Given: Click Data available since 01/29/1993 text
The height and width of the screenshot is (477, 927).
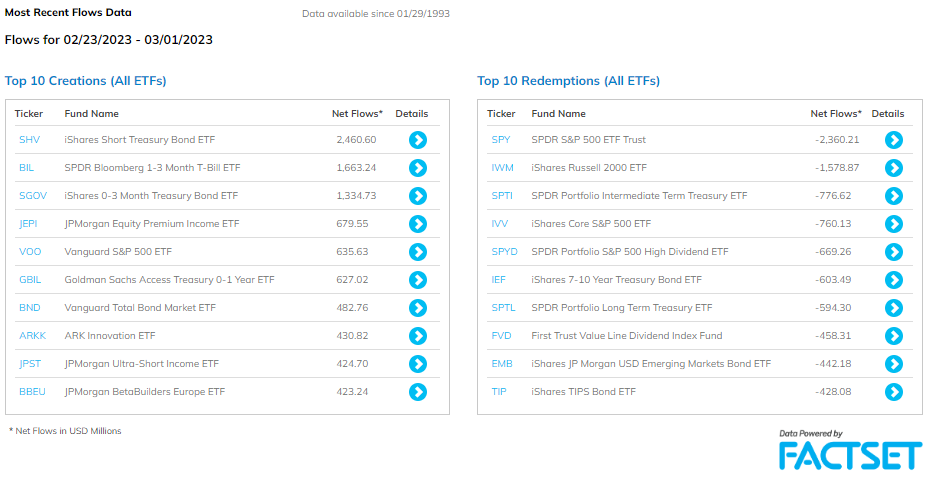Looking at the screenshot, I should click(x=376, y=14).
